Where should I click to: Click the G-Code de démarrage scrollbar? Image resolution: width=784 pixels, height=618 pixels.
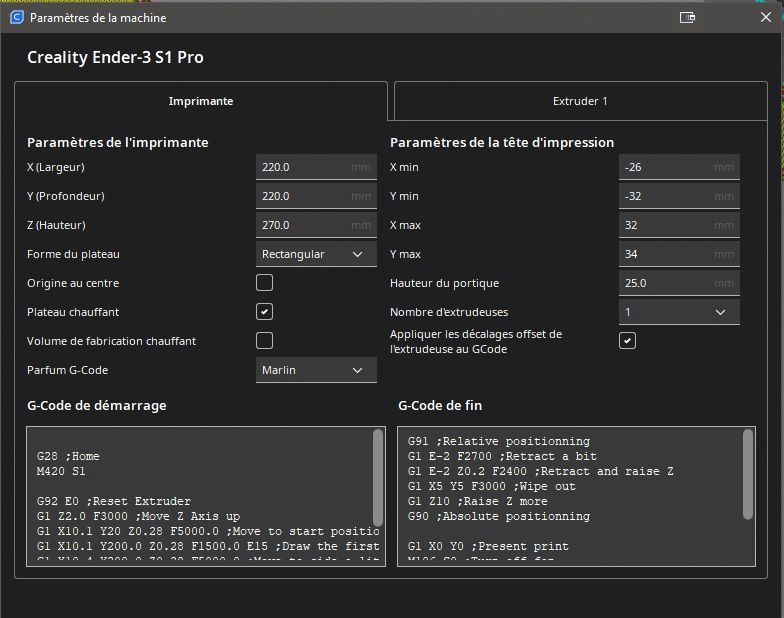[x=378, y=478]
